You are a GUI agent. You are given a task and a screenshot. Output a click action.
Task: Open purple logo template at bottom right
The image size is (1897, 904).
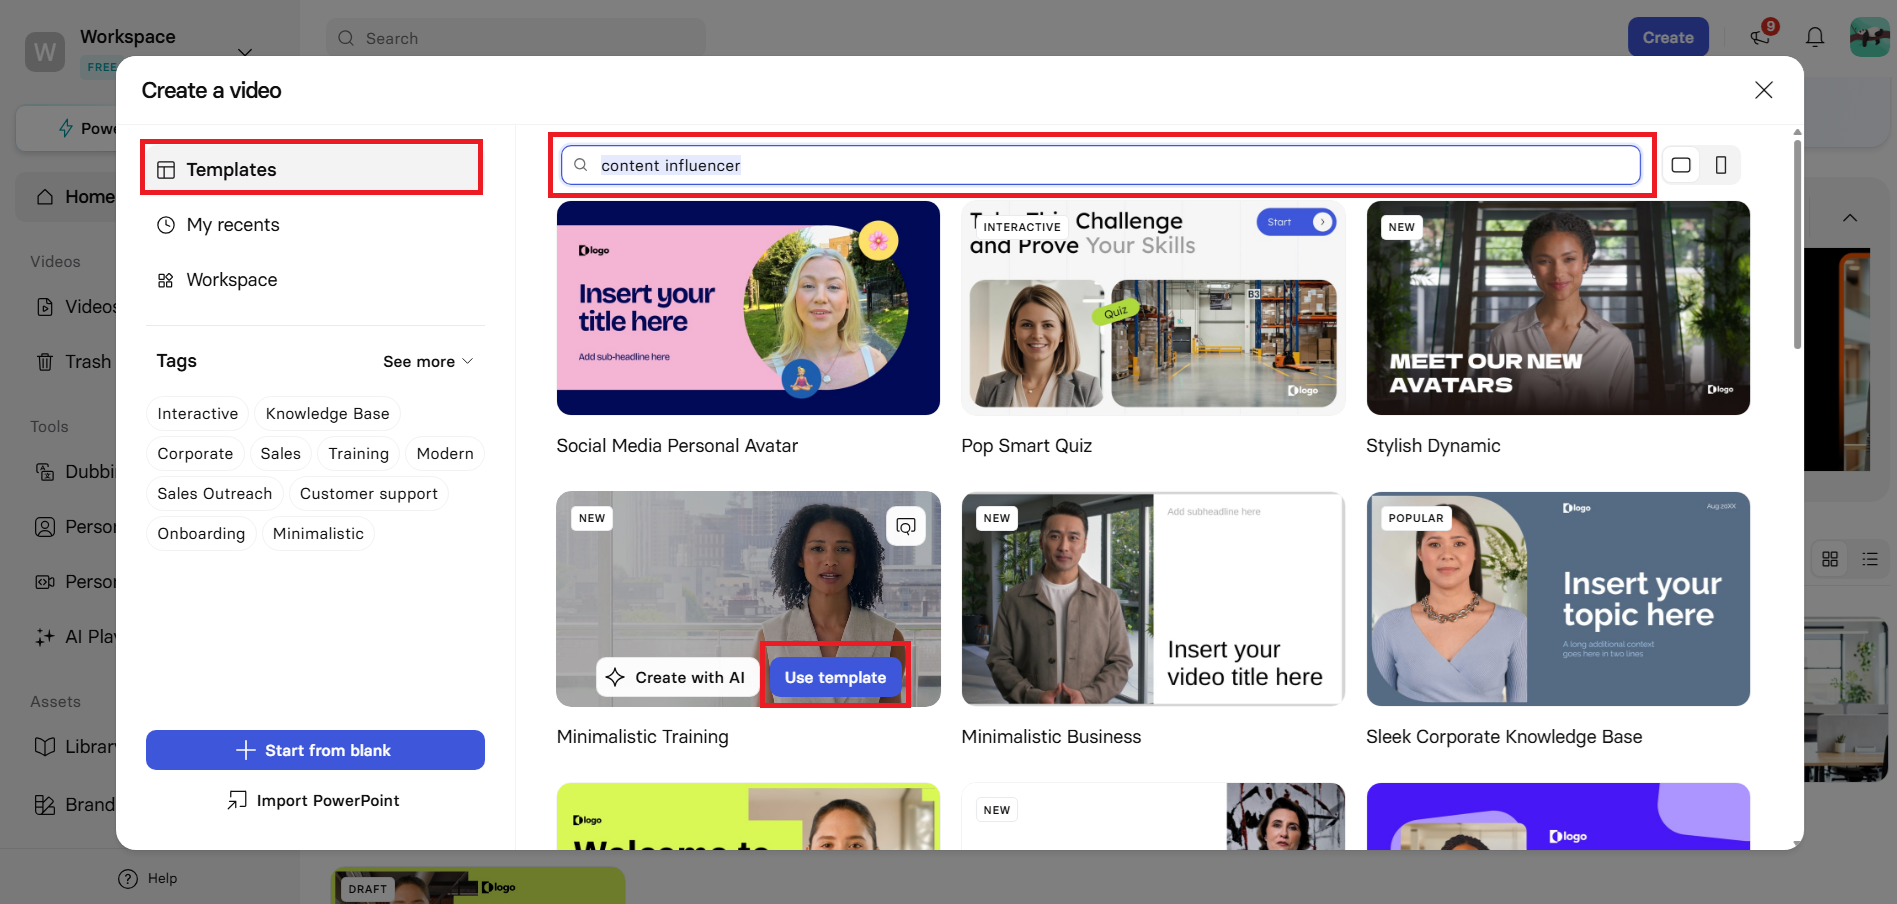tap(1558, 817)
